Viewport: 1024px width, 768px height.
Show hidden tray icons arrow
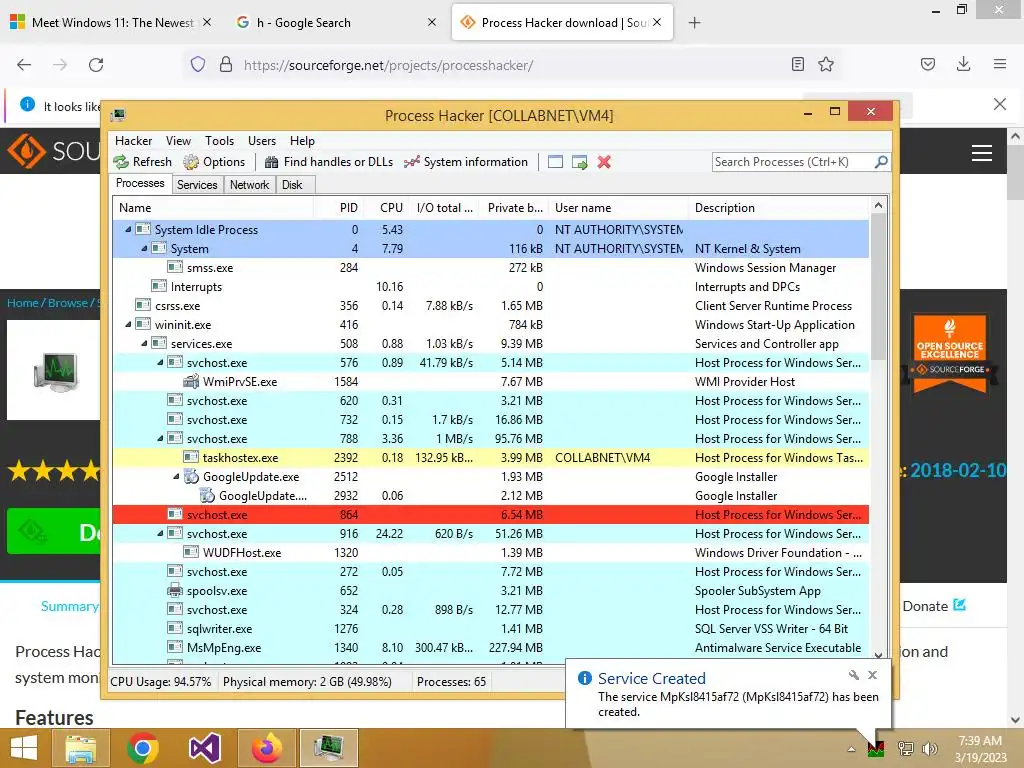click(851, 749)
